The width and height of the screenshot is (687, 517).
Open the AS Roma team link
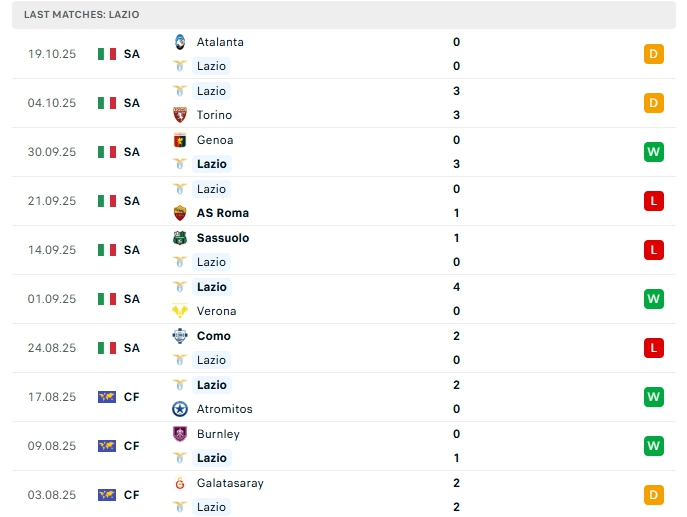pyautogui.click(x=222, y=213)
